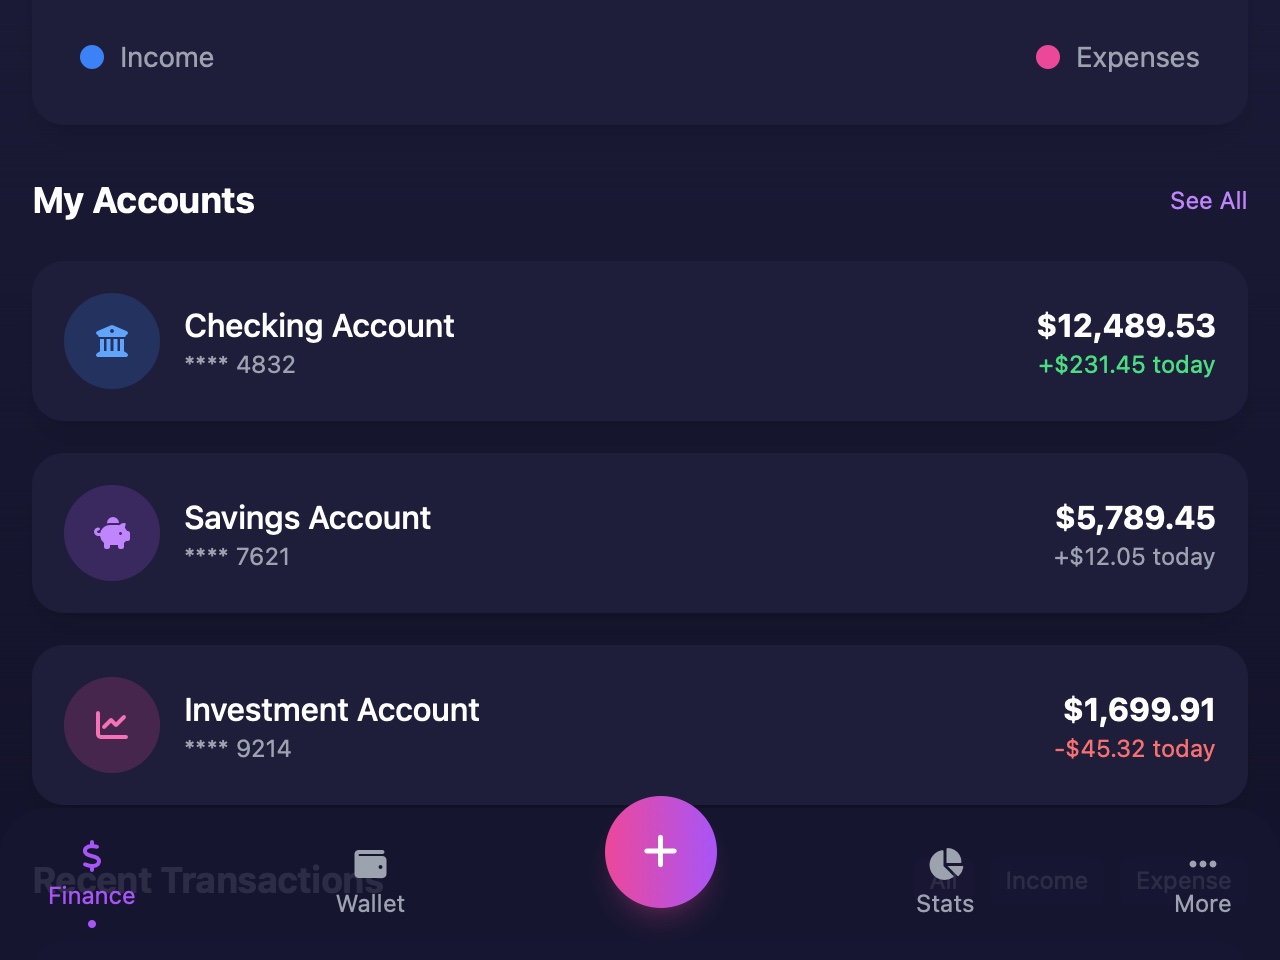Click the Savings Account piggy bank icon
The width and height of the screenshot is (1280, 960).
point(112,533)
